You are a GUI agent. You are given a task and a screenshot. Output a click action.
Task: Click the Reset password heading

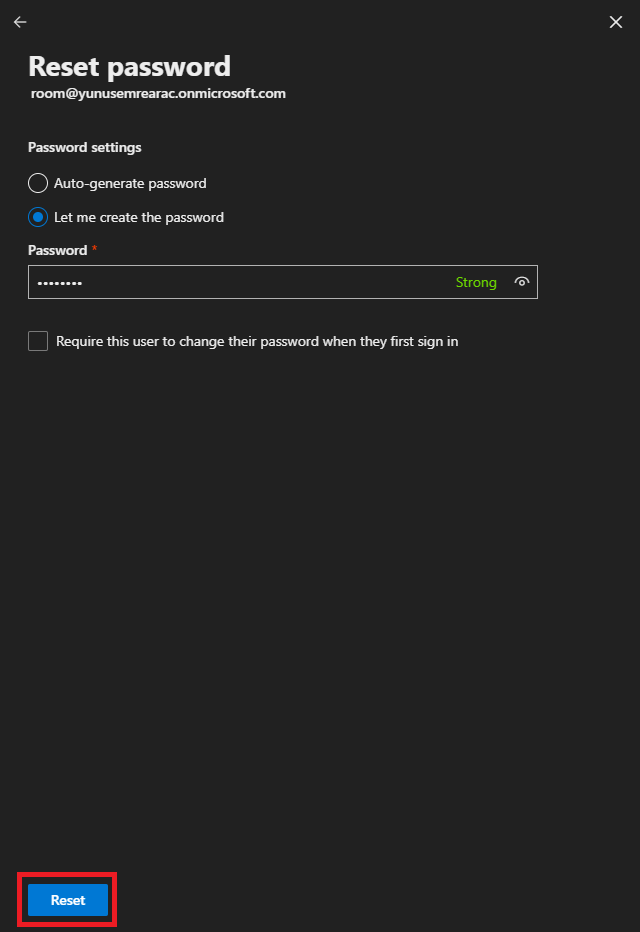[x=129, y=66]
